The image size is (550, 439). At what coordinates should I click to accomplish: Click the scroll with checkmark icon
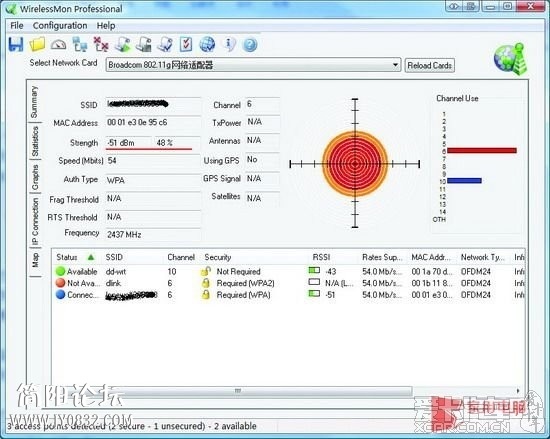pyautogui.click(x=165, y=45)
